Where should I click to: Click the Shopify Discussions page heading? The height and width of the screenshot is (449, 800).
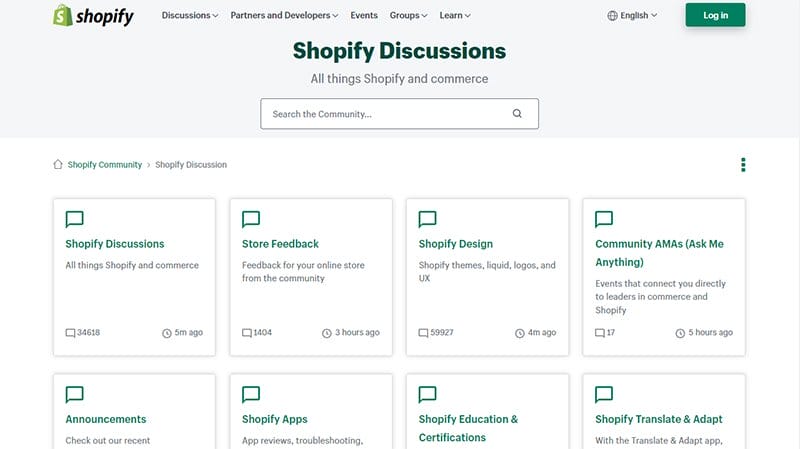point(399,51)
